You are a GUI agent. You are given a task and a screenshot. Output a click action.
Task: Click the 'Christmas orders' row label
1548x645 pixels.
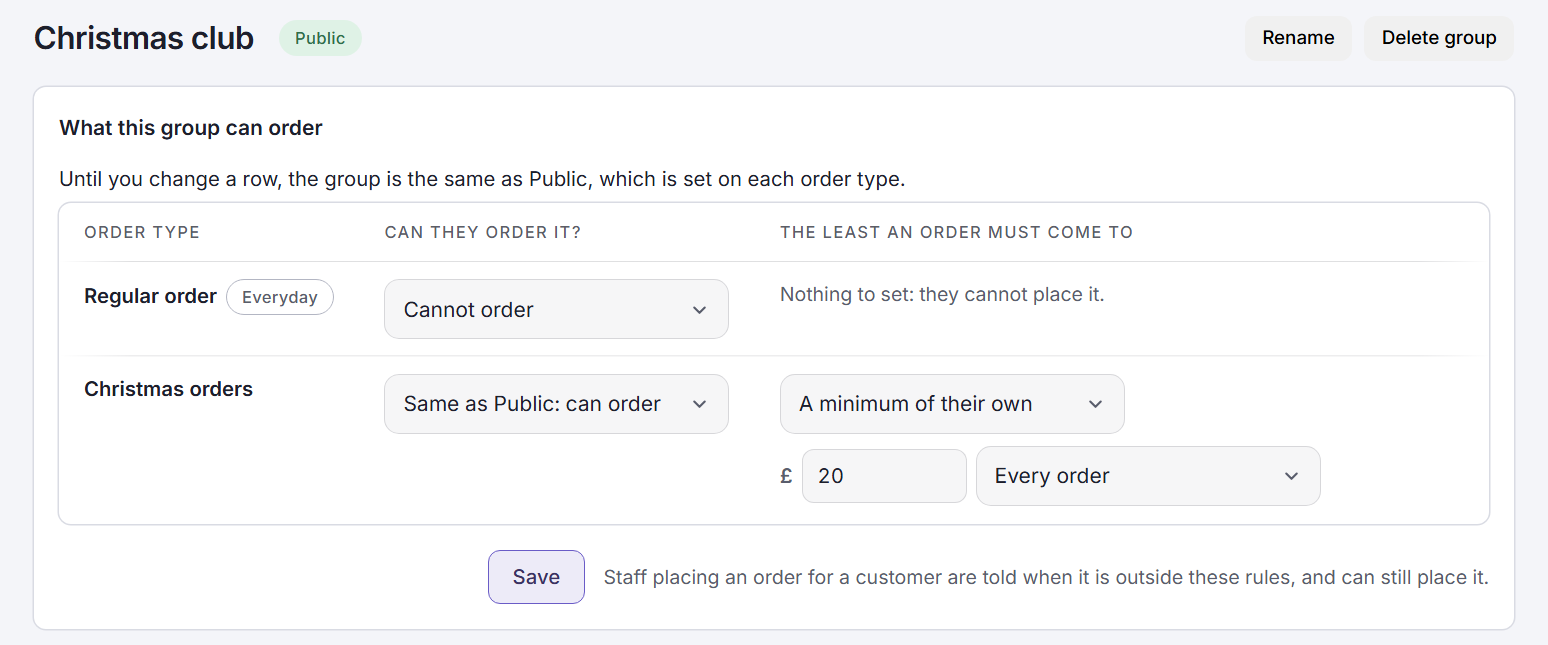[168, 389]
